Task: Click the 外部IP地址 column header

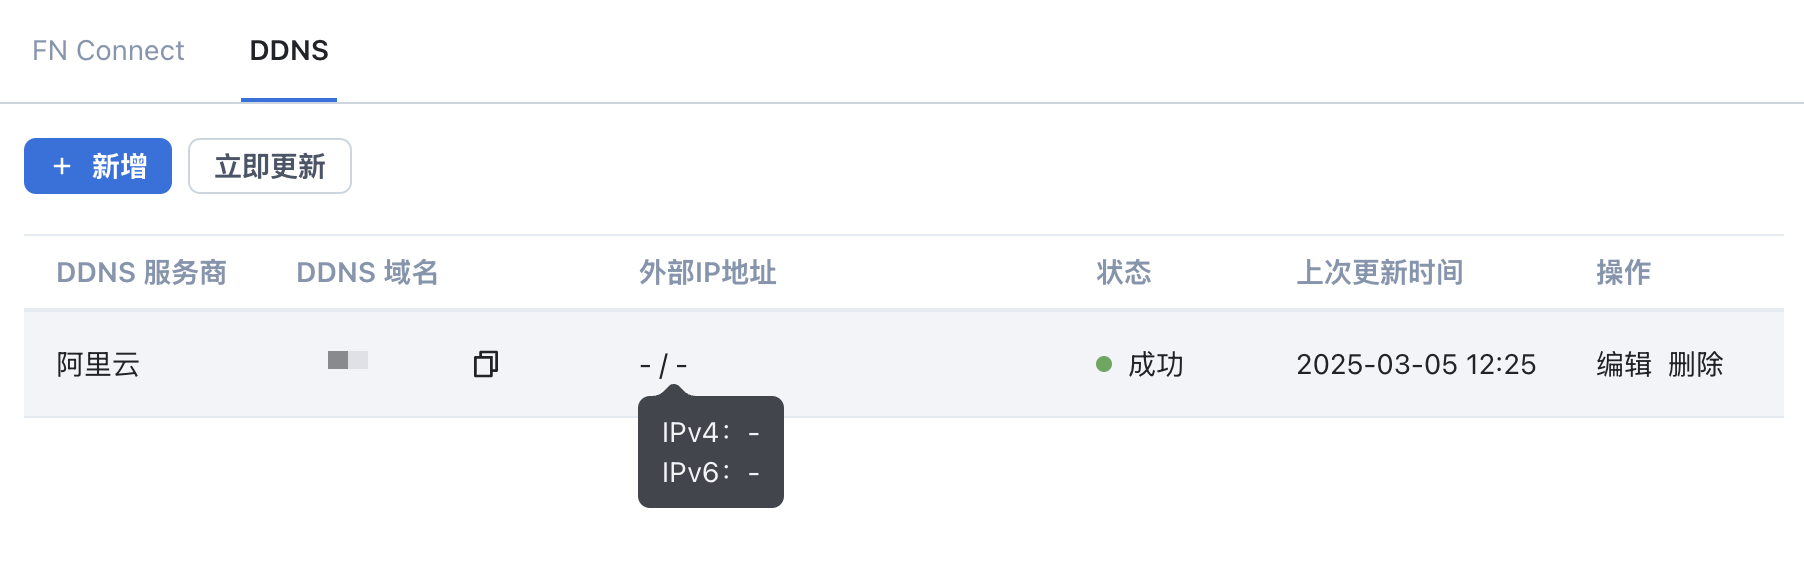Action: tap(708, 272)
